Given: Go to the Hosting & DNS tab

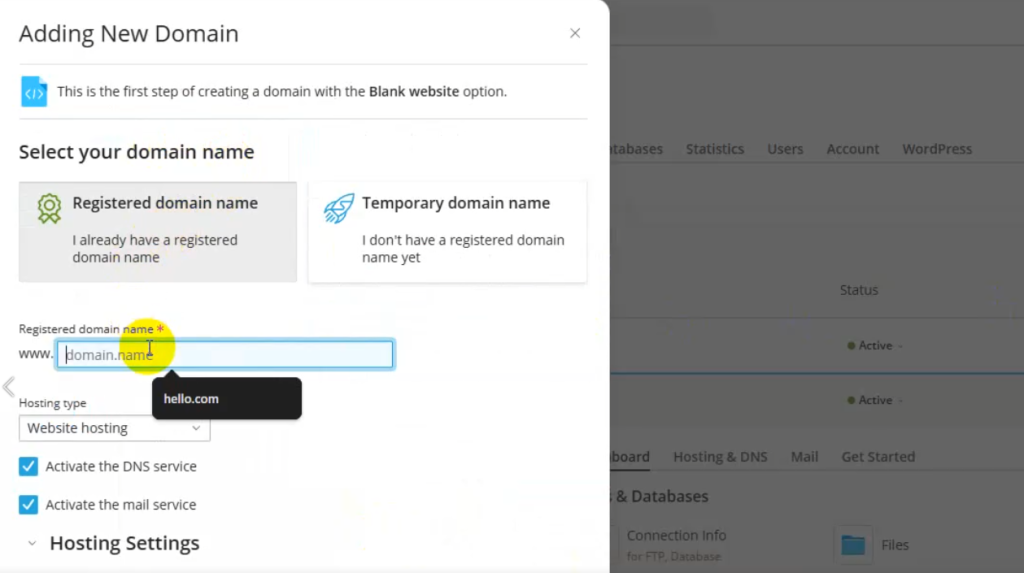Looking at the screenshot, I should (x=720, y=457).
